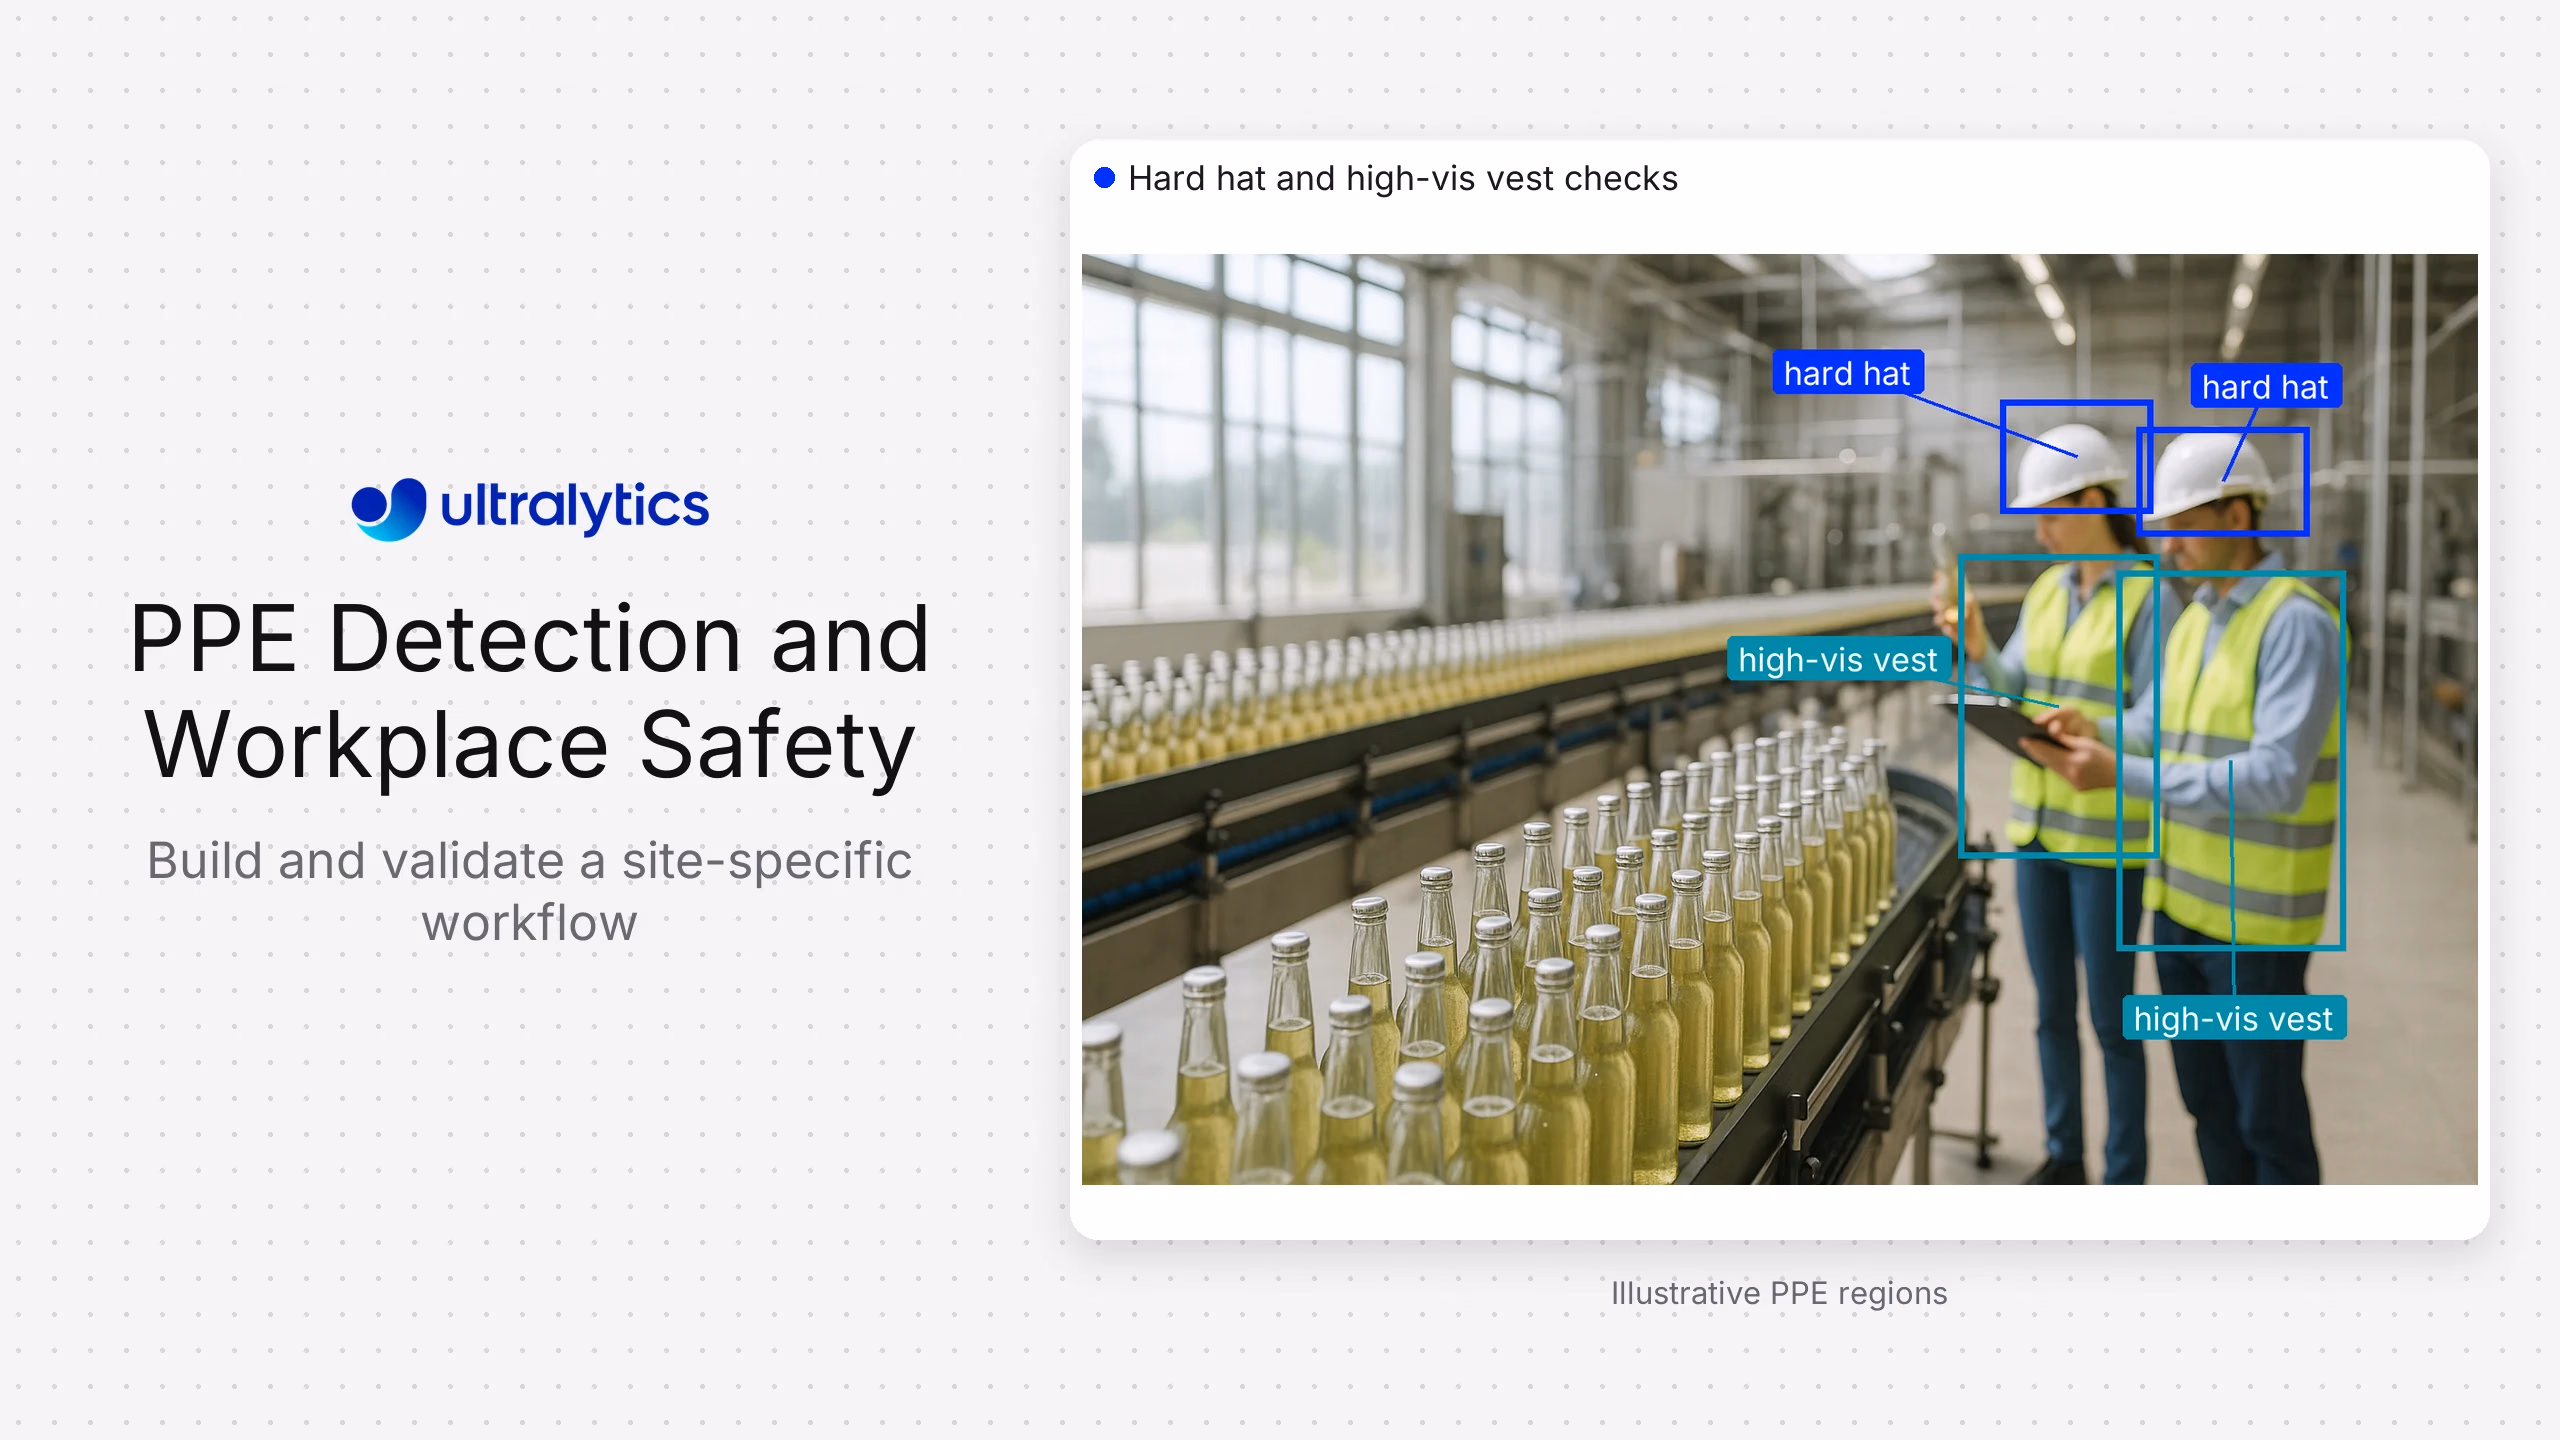
Task: Click the left high-vis vest label tag
Action: click(1838, 659)
